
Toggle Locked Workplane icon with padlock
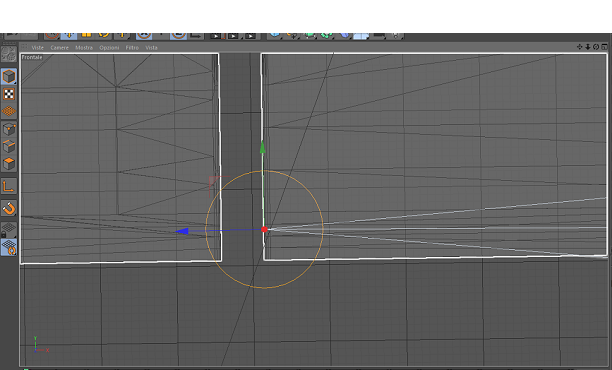tap(9, 230)
